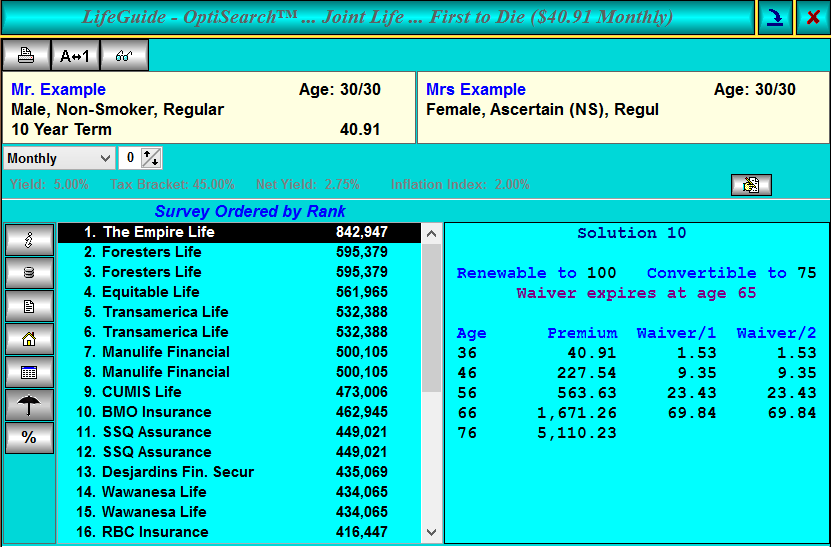Click the A↔1 sort toggle button
This screenshot has height=547, width=831.
(75, 56)
